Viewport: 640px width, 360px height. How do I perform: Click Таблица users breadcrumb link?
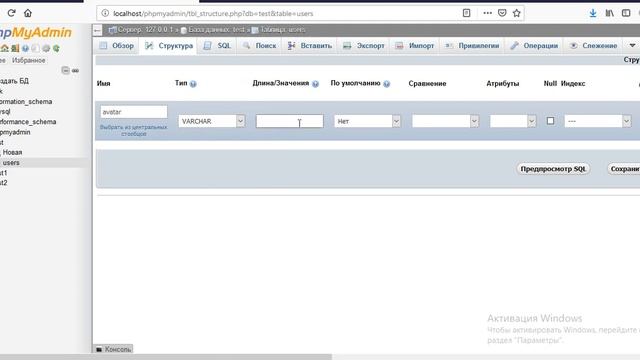click(278, 30)
